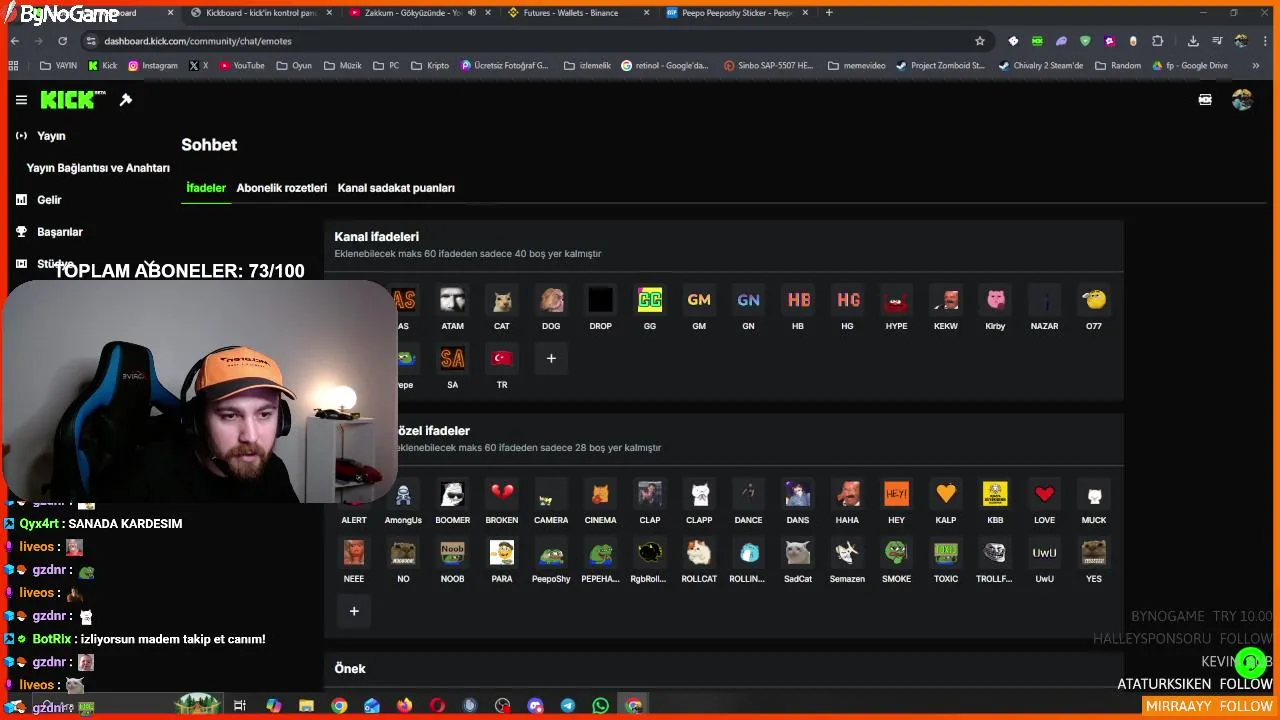
Task: Open the Müzik bookmarks folder
Action: point(343,66)
